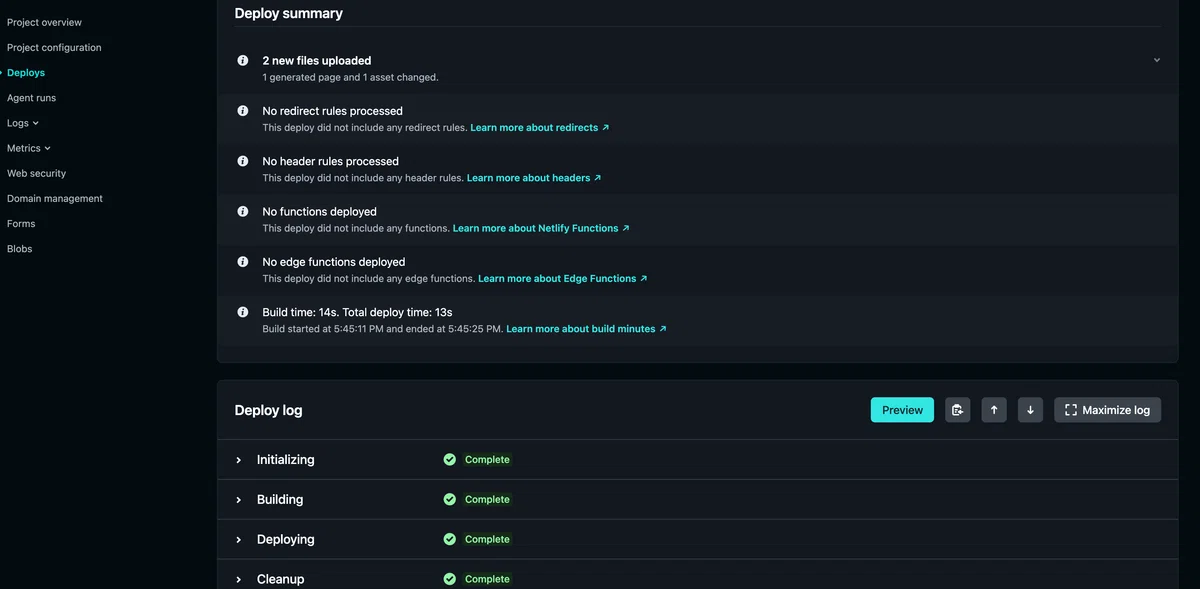Click green check icon in Building row
Viewport: 1200px width, 589px height.
tap(450, 499)
